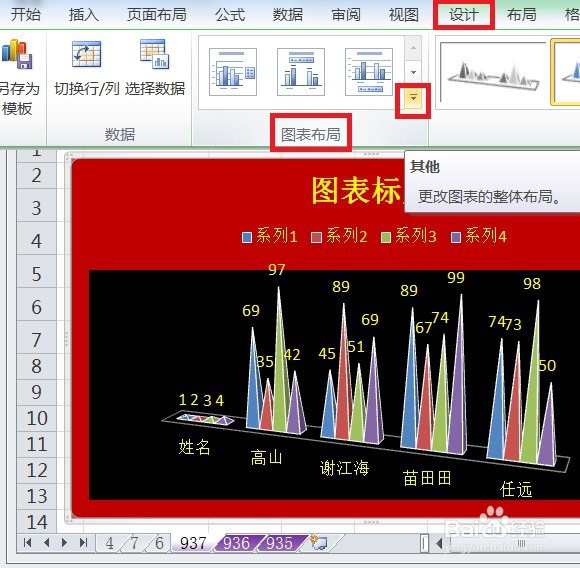Click the horizontal scrollbar left arrow
This screenshot has width=580, height=568.
click(439, 544)
